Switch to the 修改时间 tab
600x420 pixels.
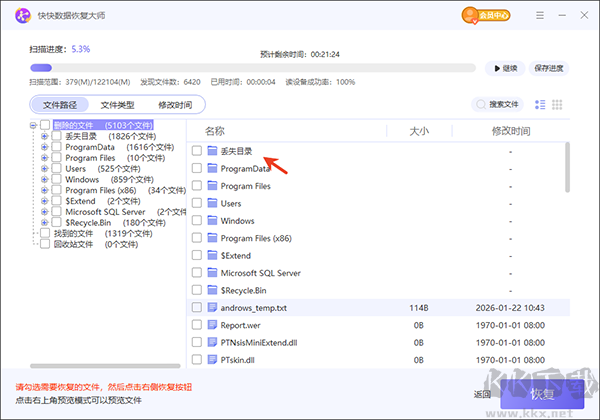[175, 105]
